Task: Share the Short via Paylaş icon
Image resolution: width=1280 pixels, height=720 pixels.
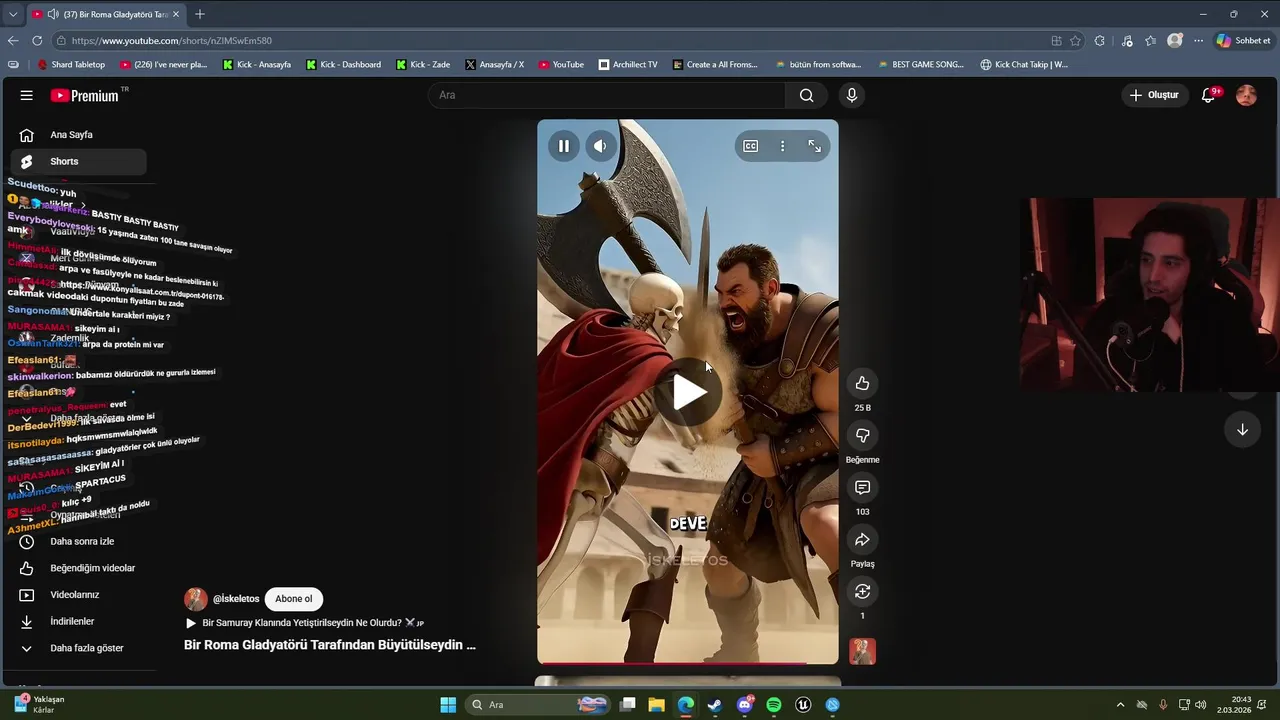Action: (x=862, y=540)
